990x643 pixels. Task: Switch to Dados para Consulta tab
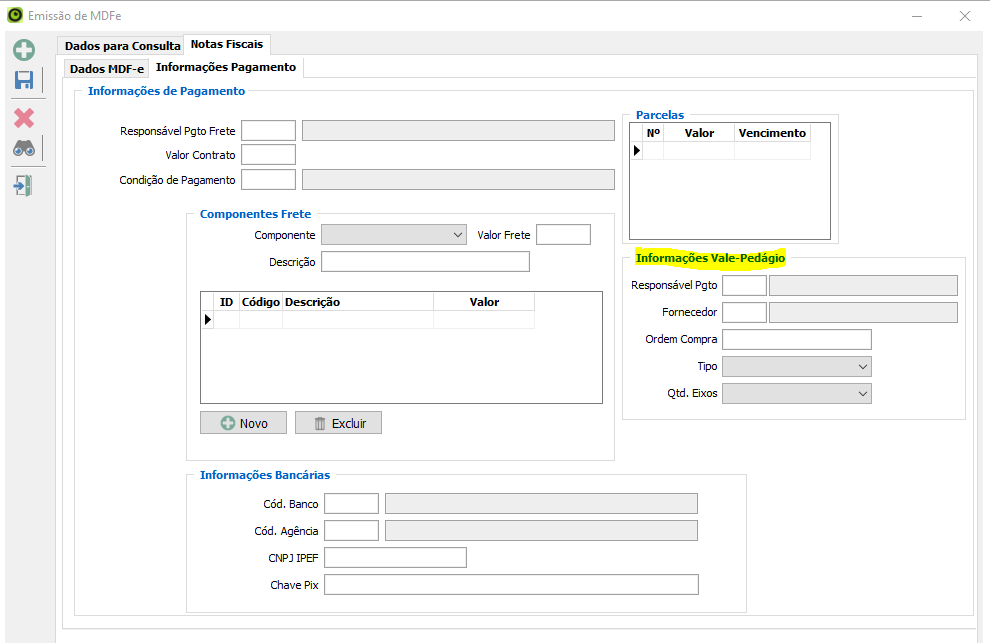point(122,45)
